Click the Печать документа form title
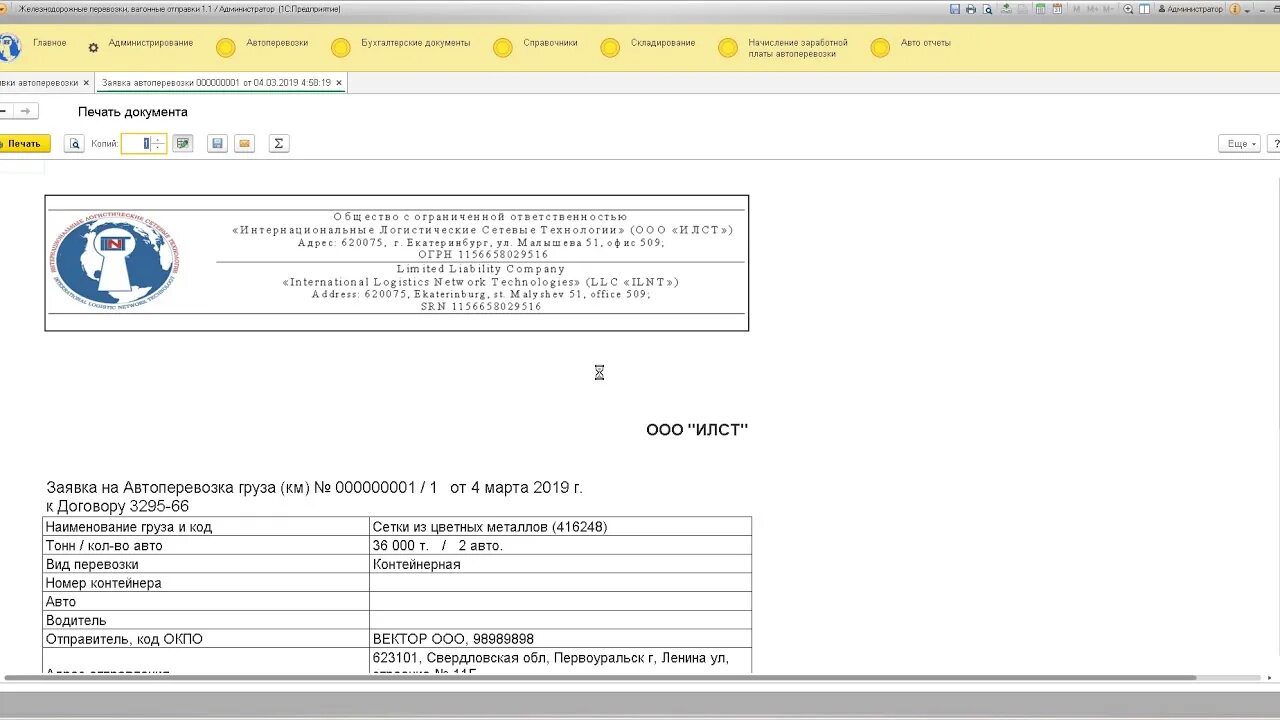The height and width of the screenshot is (720, 1280). point(133,112)
